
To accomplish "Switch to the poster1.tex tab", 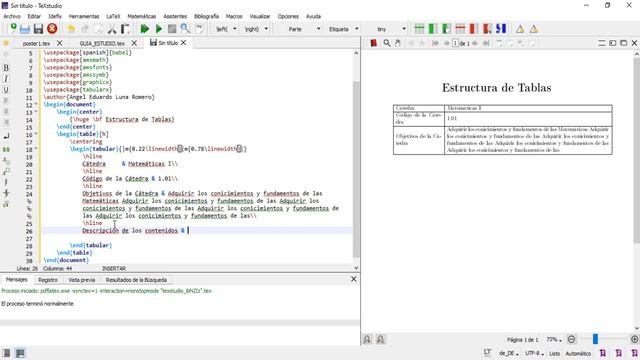I will point(36,43).
